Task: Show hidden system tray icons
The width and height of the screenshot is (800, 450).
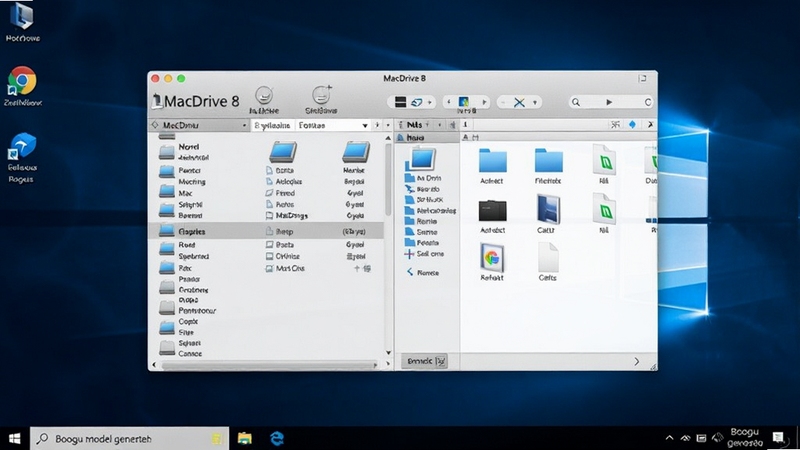Action: pos(669,438)
